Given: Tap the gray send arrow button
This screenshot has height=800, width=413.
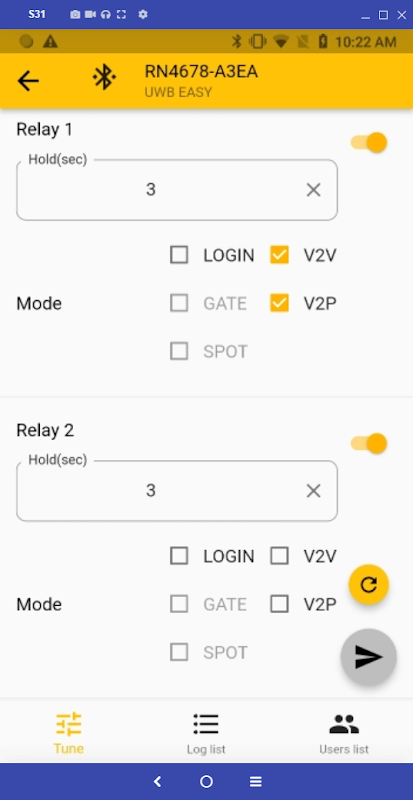Looking at the screenshot, I should (x=369, y=657).
